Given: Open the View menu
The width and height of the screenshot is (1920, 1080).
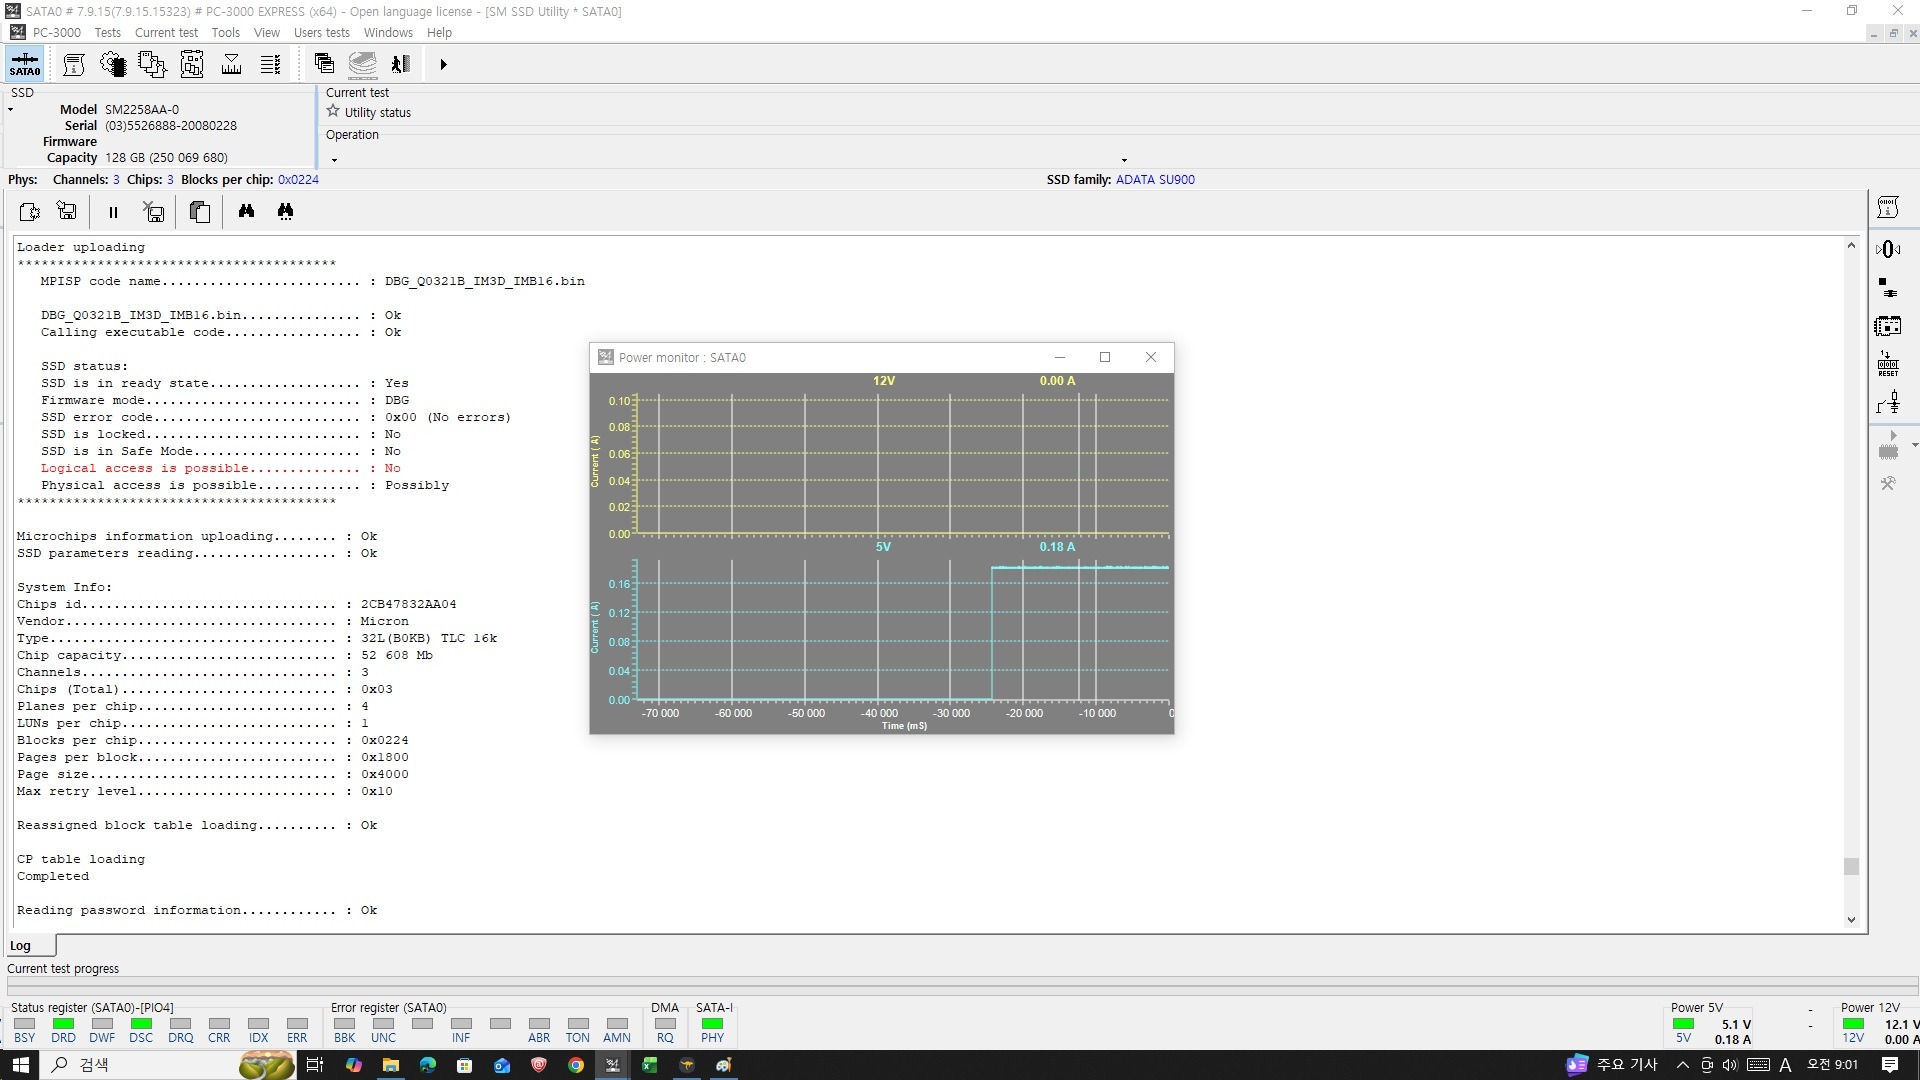Looking at the screenshot, I should [x=266, y=32].
